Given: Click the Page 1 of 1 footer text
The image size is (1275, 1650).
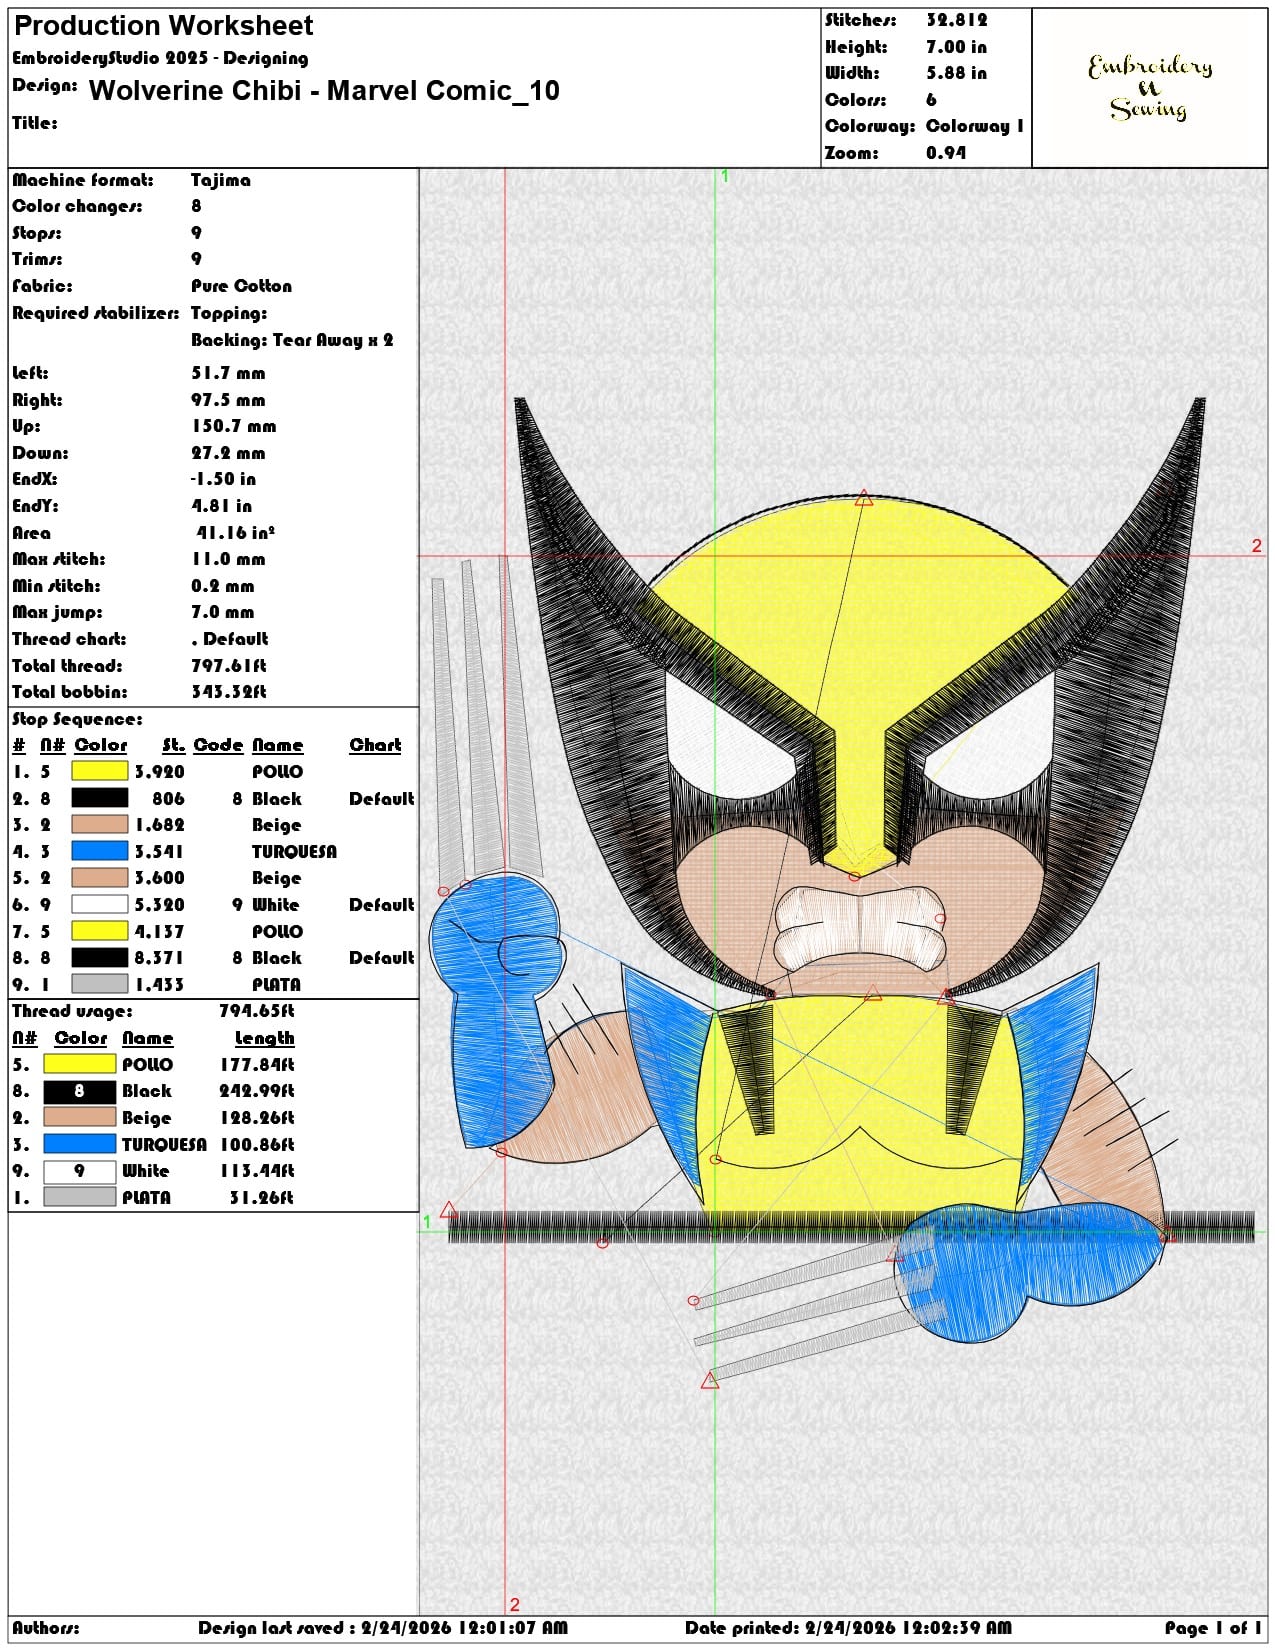Looking at the screenshot, I should 1213,1628.
